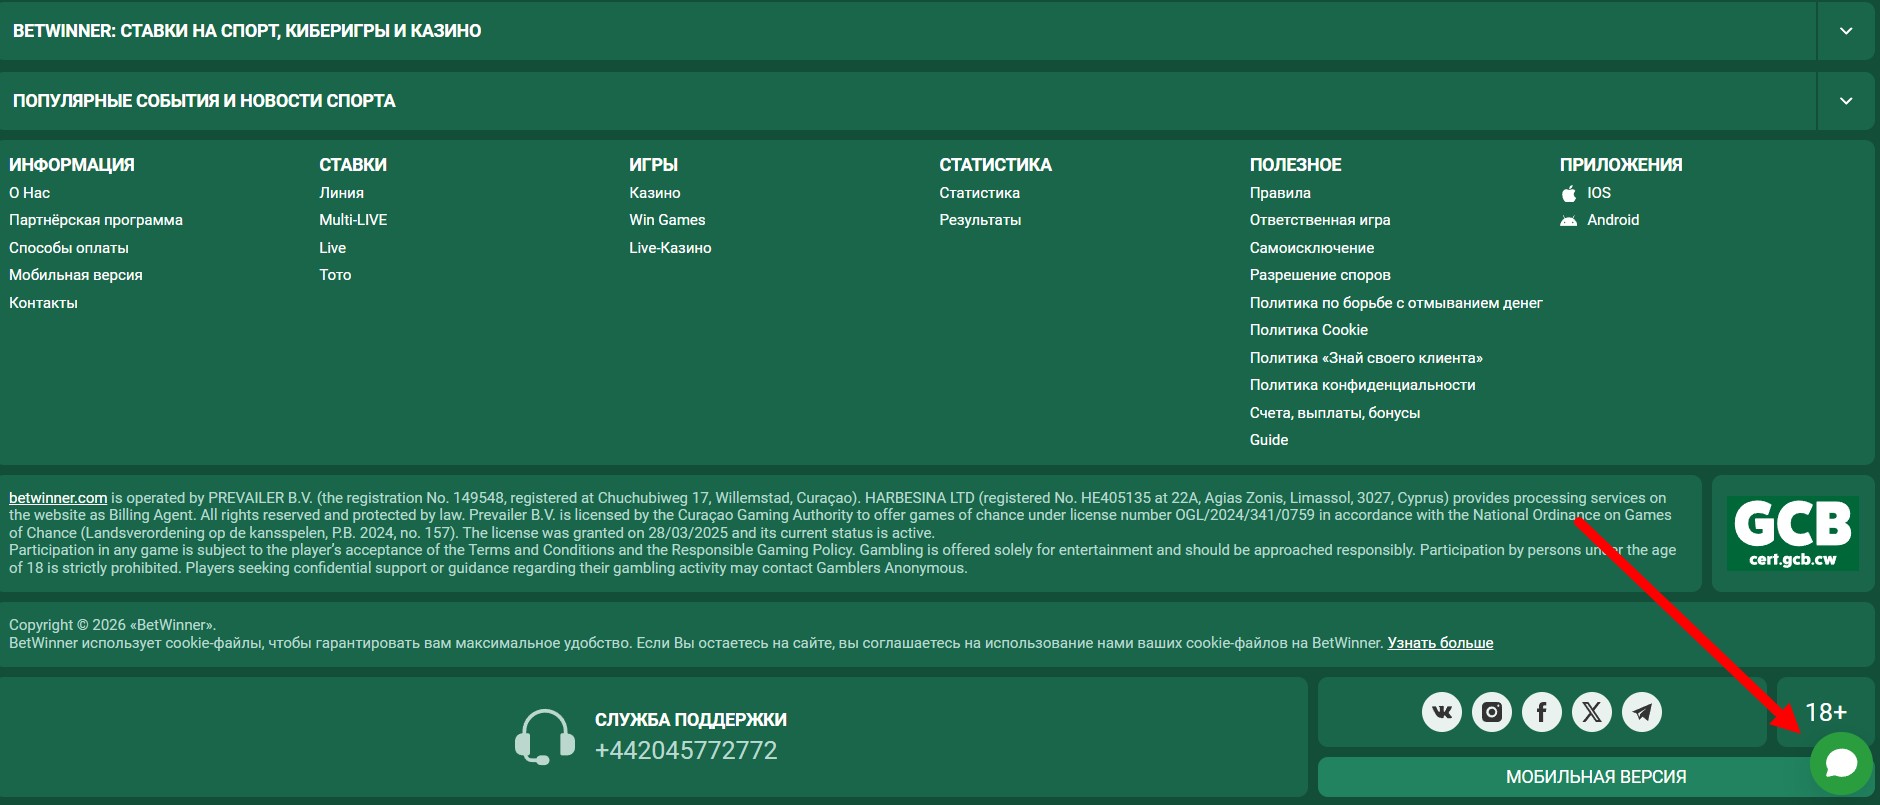The image size is (1880, 805).
Task: Open the Партнёрская программа page
Action: click(x=96, y=220)
